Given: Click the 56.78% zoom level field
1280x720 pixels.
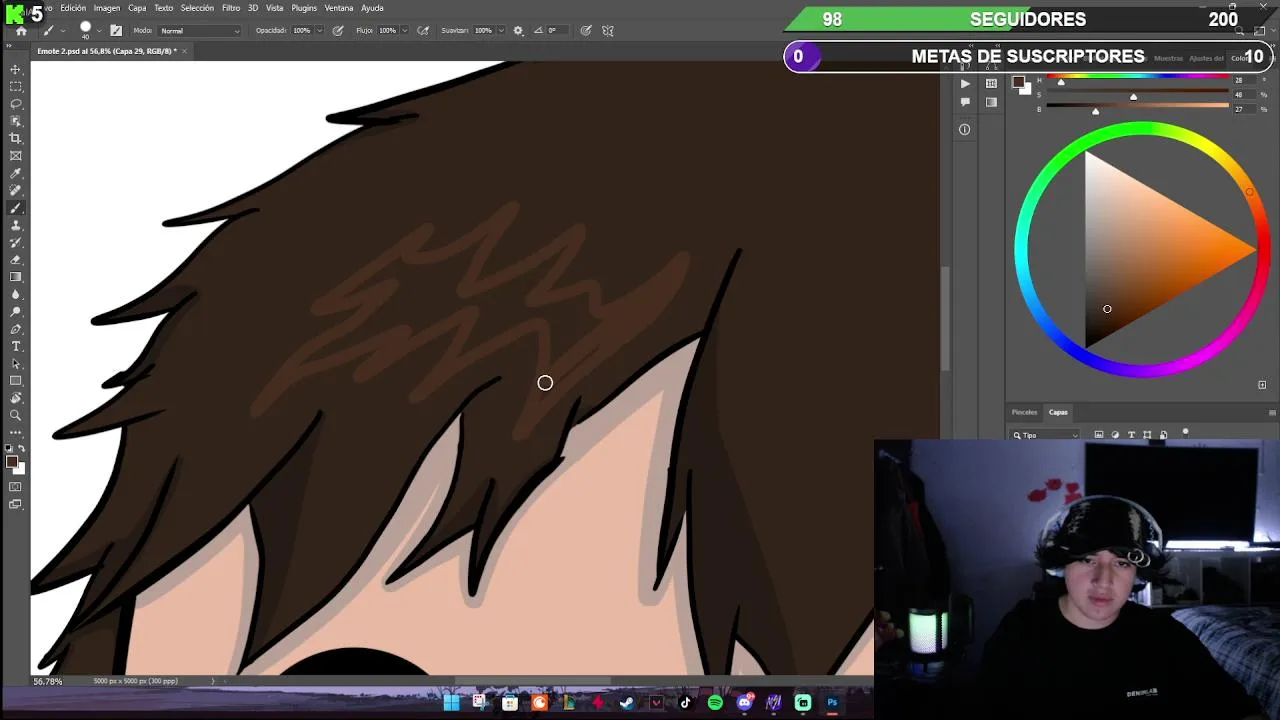Looking at the screenshot, I should [48, 681].
